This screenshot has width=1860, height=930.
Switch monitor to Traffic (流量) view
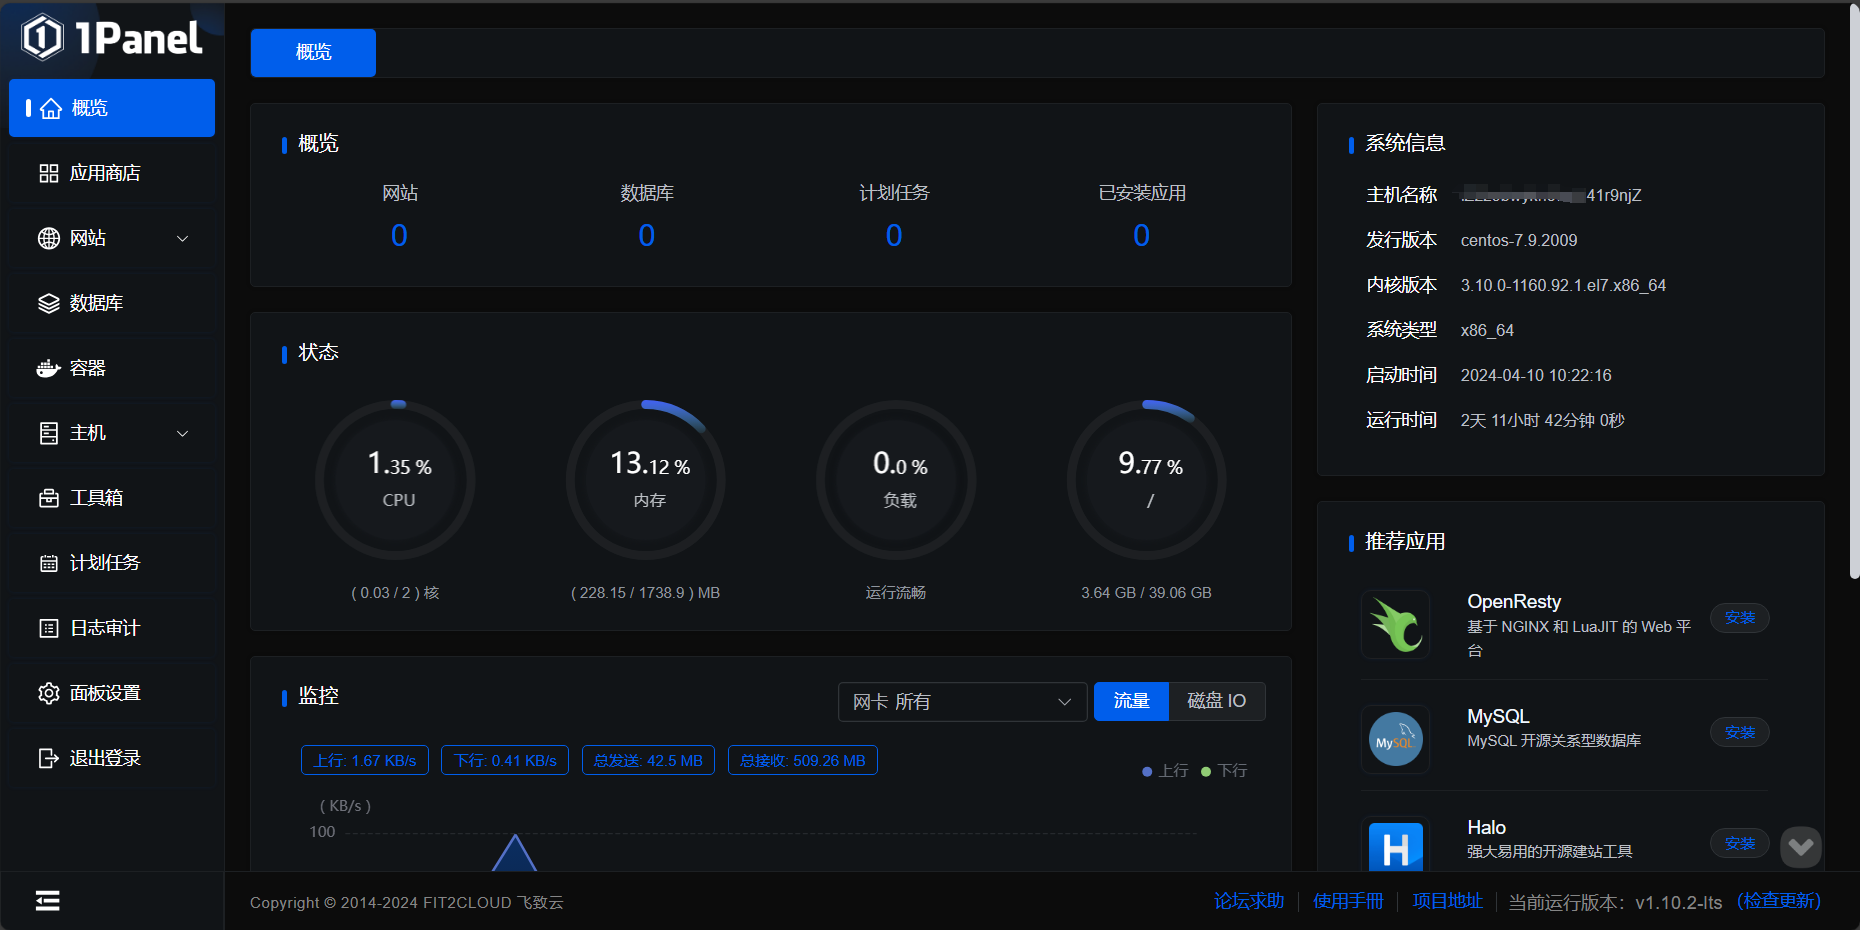1131,701
